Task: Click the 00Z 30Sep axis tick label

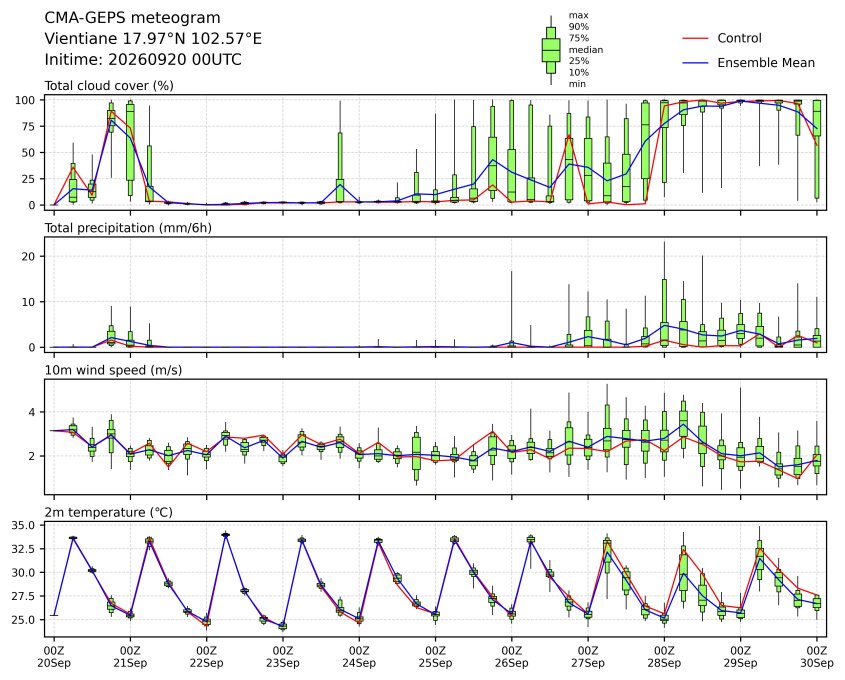Action: pos(817,656)
